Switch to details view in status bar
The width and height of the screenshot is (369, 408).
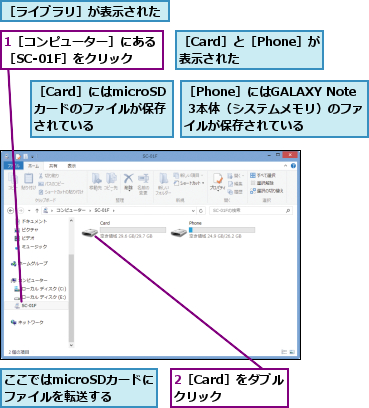pyautogui.click(x=284, y=352)
